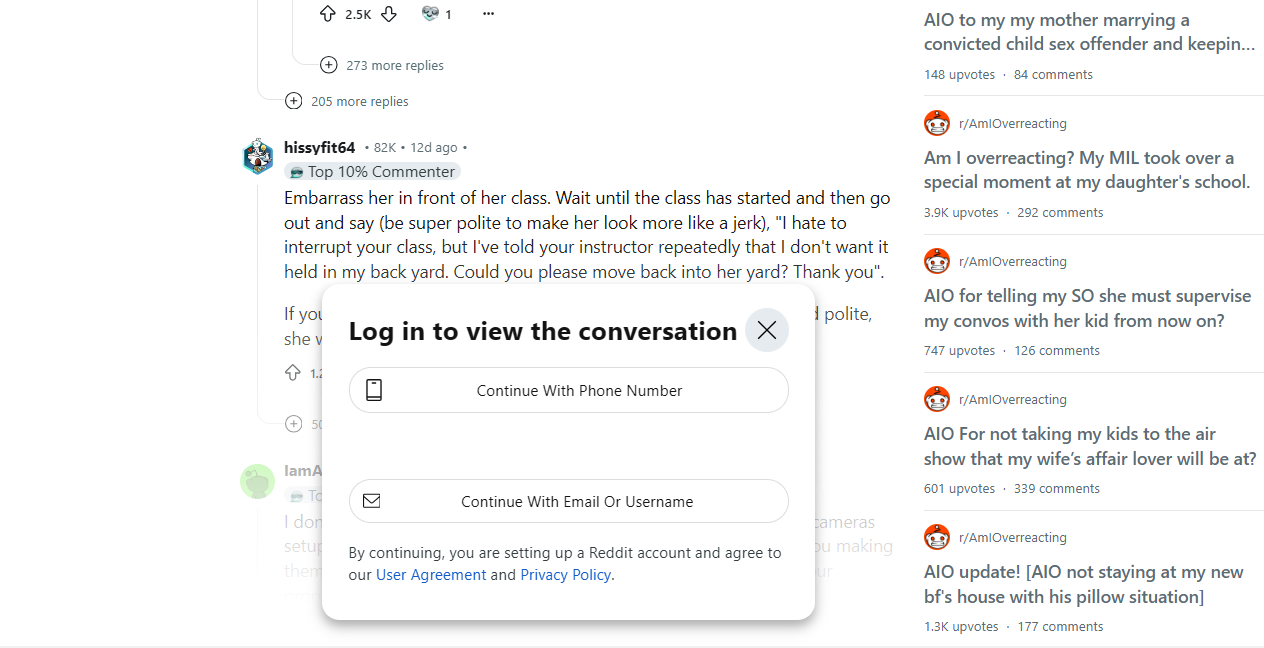
Task: Upvote hissyfit64's comment
Action: tap(292, 372)
